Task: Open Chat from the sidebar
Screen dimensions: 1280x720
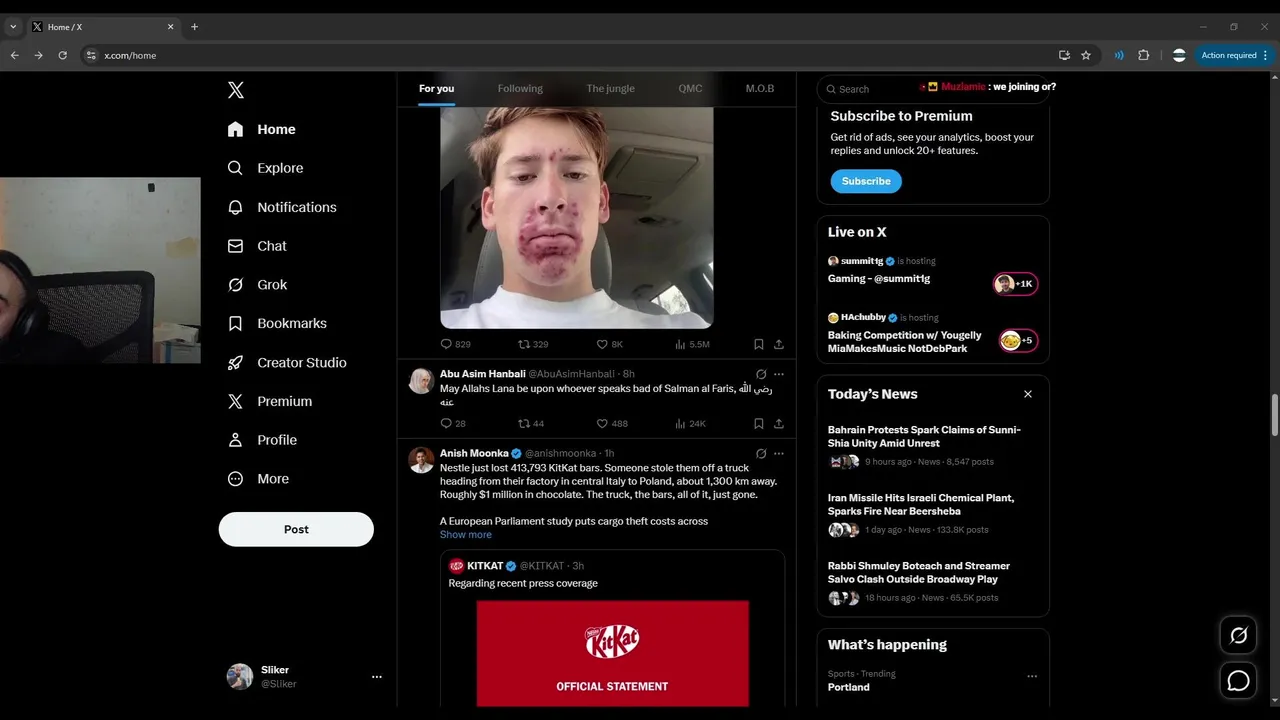Action: coord(258,246)
